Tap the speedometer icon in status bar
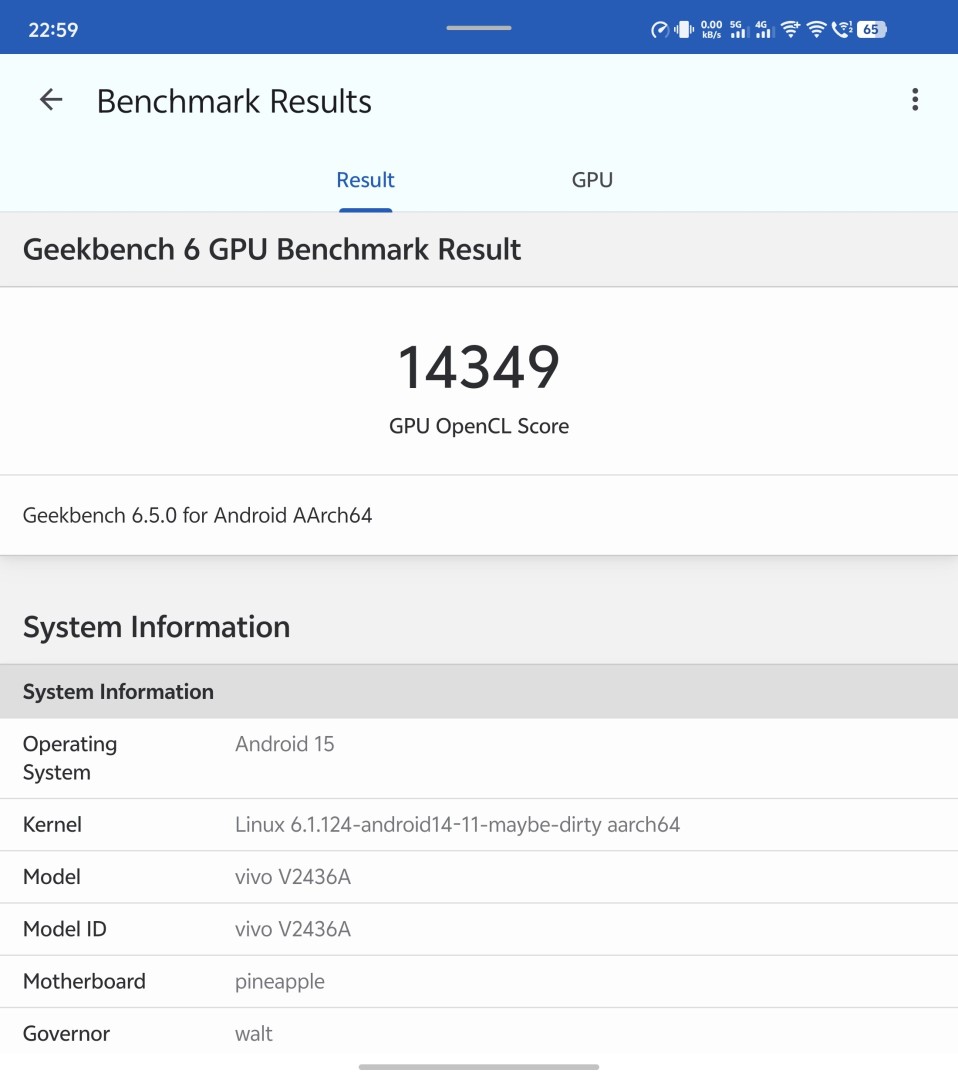Screen dimensions: 958x1080 (659, 30)
